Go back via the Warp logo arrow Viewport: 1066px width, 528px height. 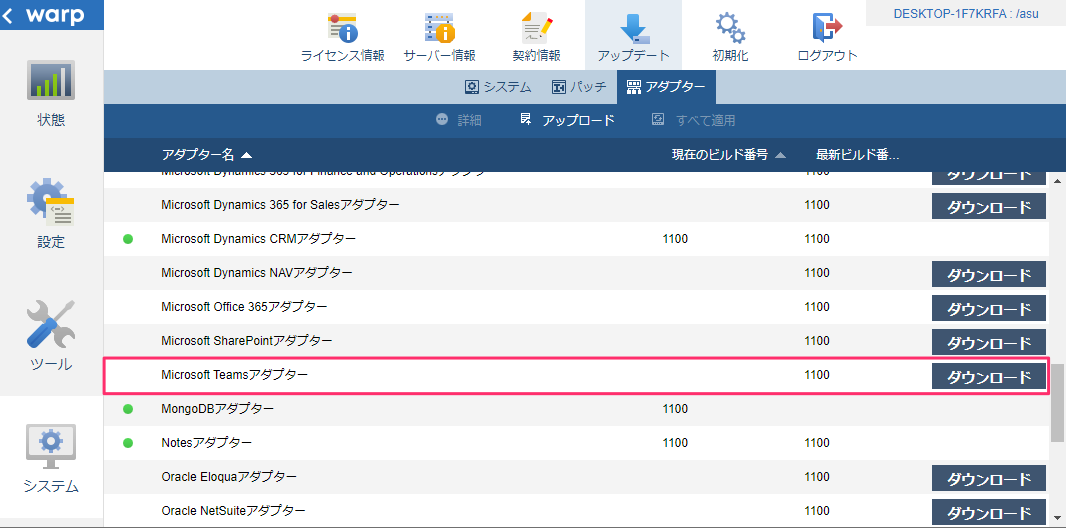point(7,15)
